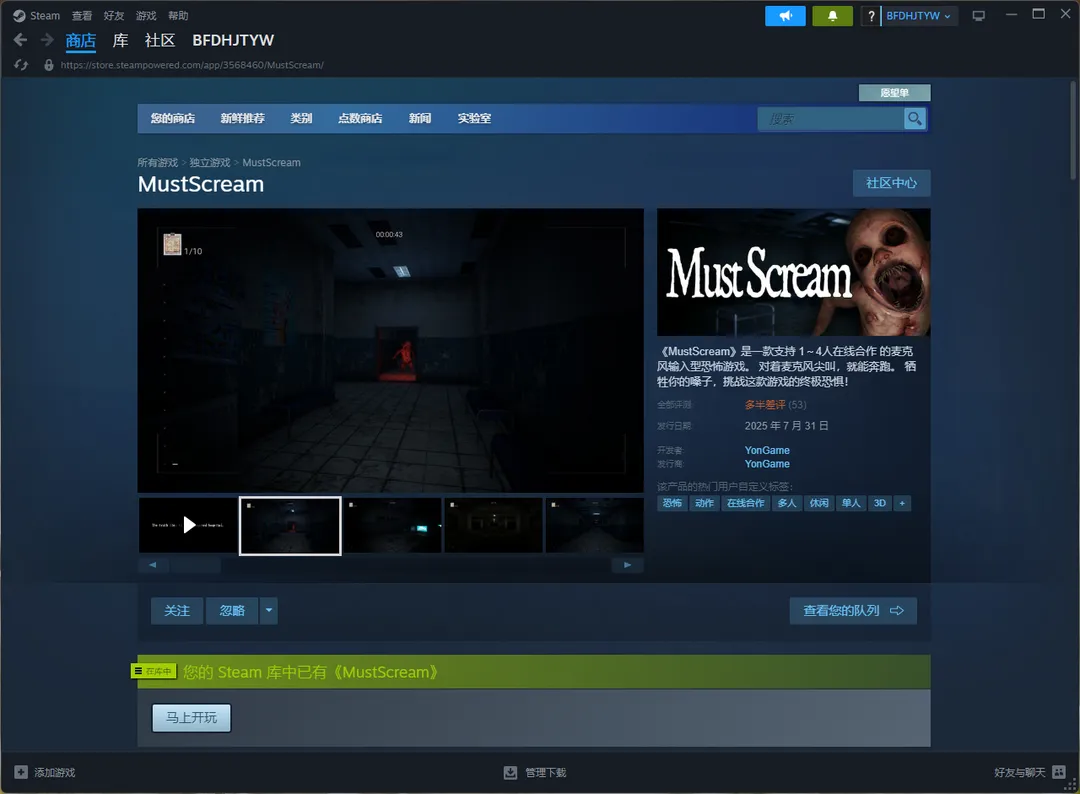The width and height of the screenshot is (1080, 794).
Task: Click the store search magnifier icon
Action: pos(914,119)
